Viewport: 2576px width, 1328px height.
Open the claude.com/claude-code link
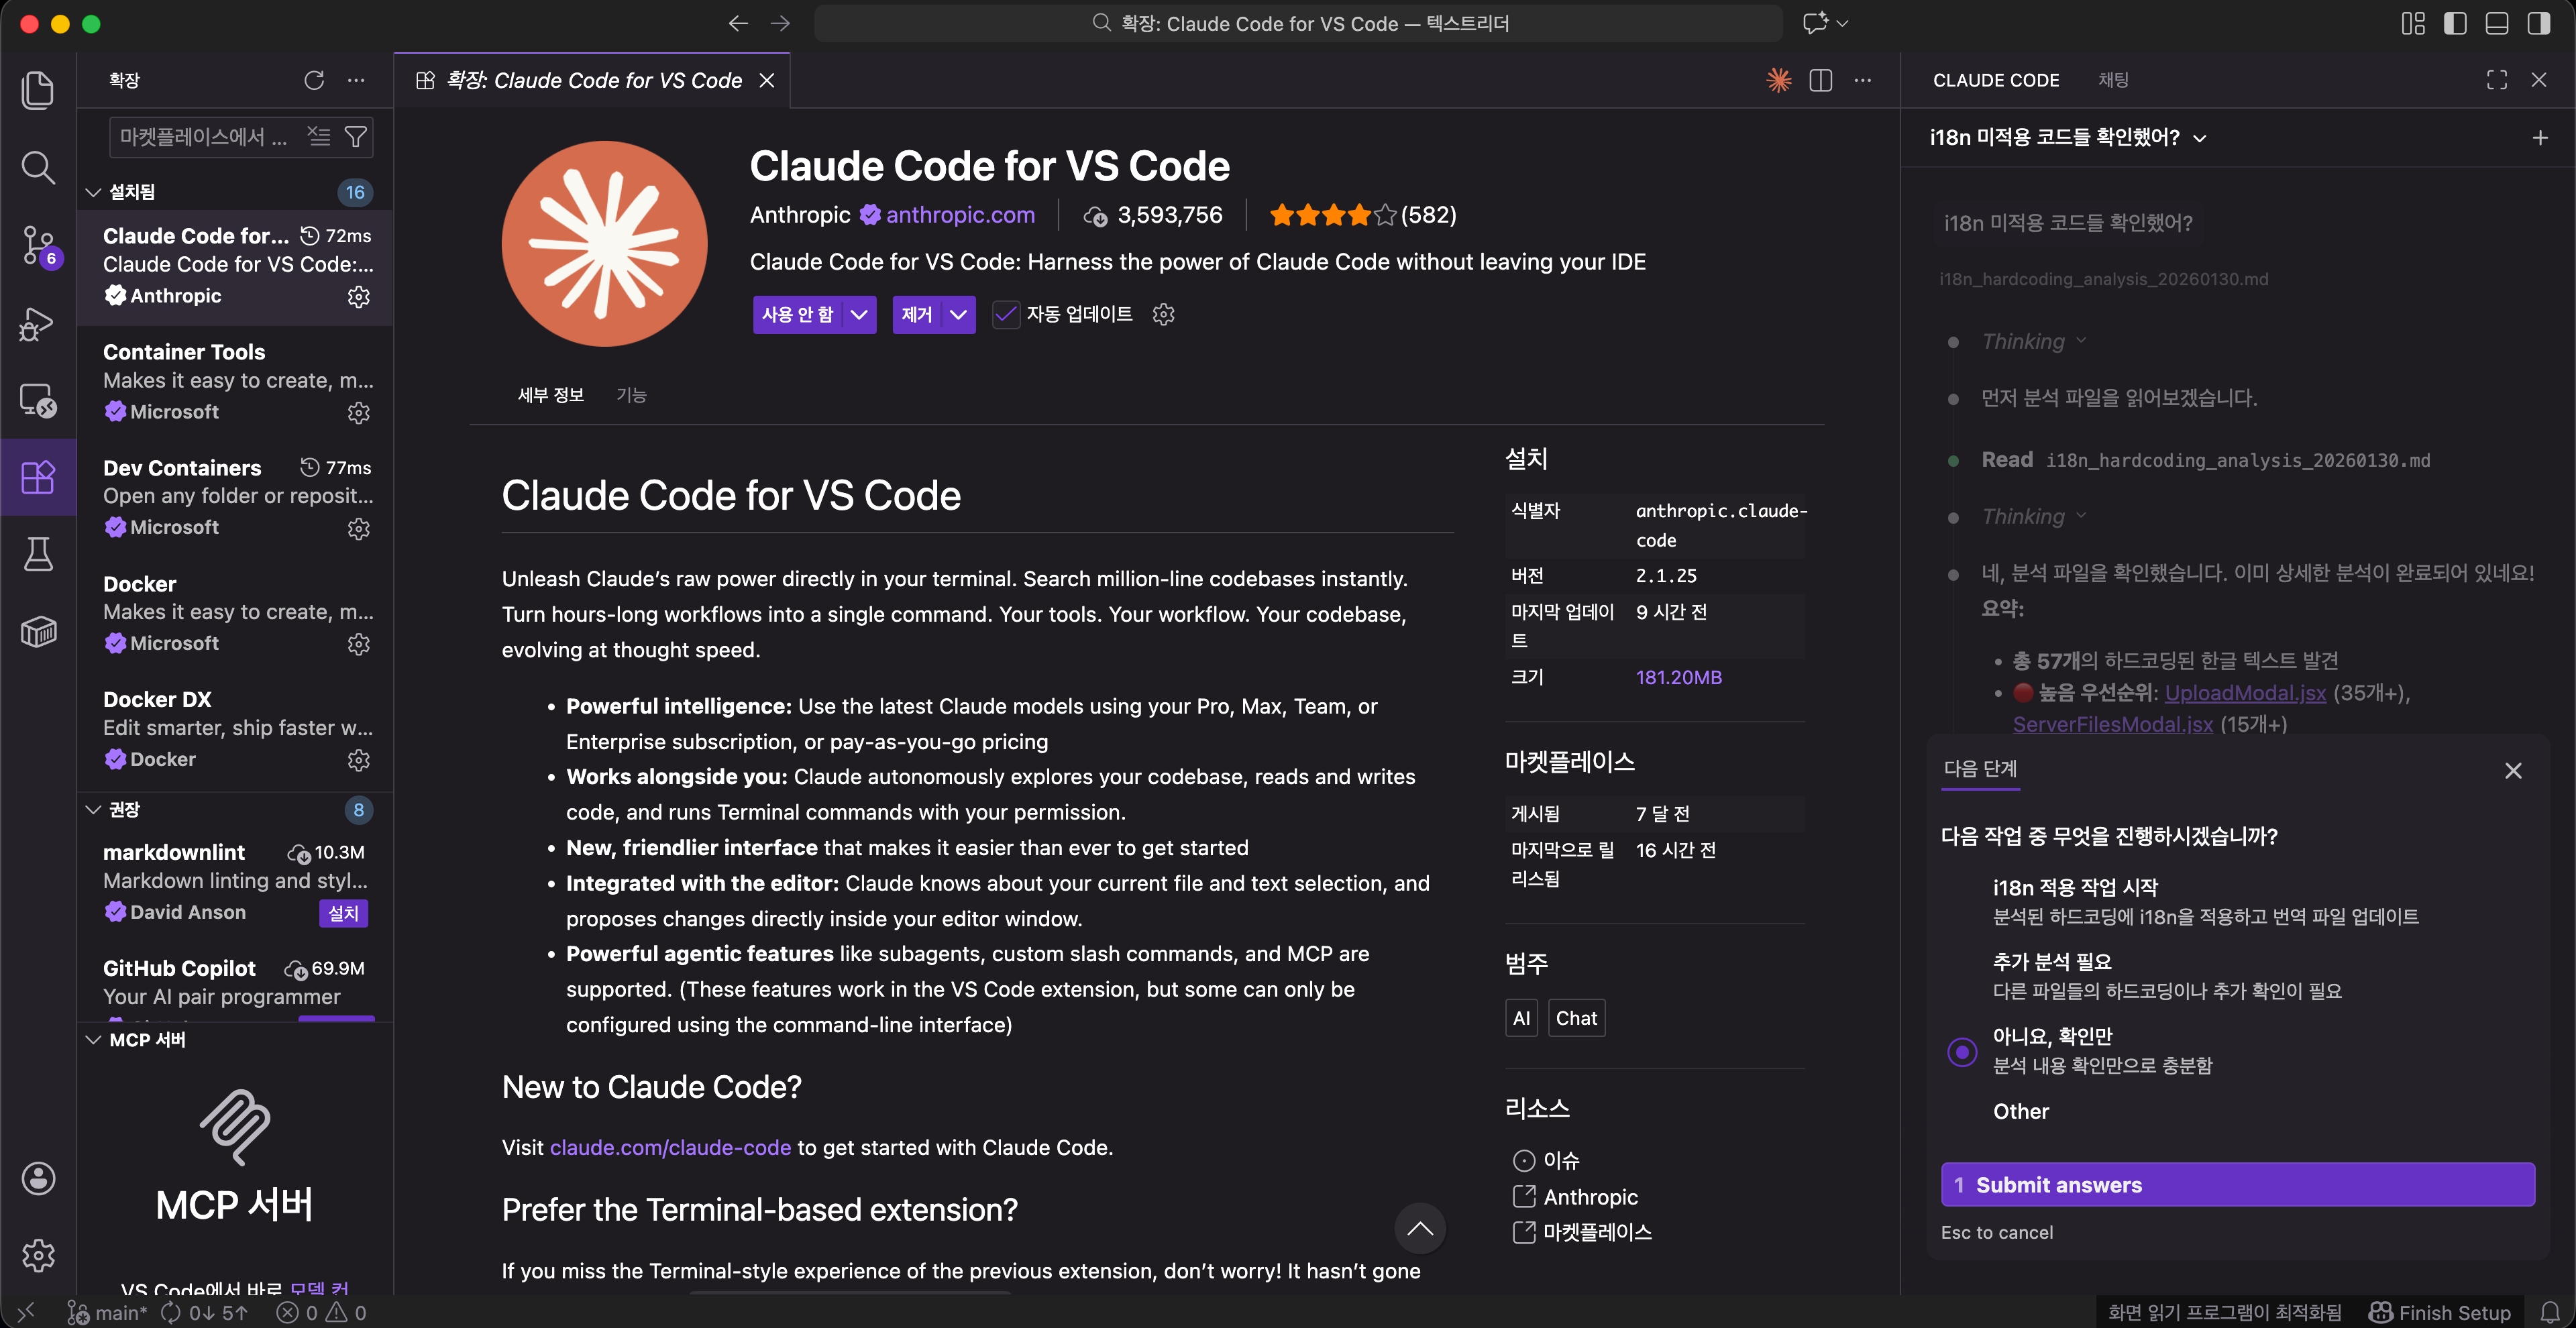670,1148
